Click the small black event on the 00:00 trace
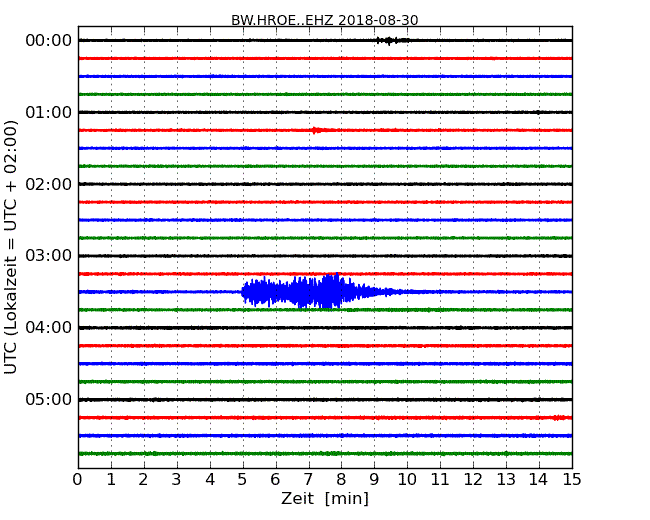This screenshot has width=650, height=520. (x=392, y=40)
